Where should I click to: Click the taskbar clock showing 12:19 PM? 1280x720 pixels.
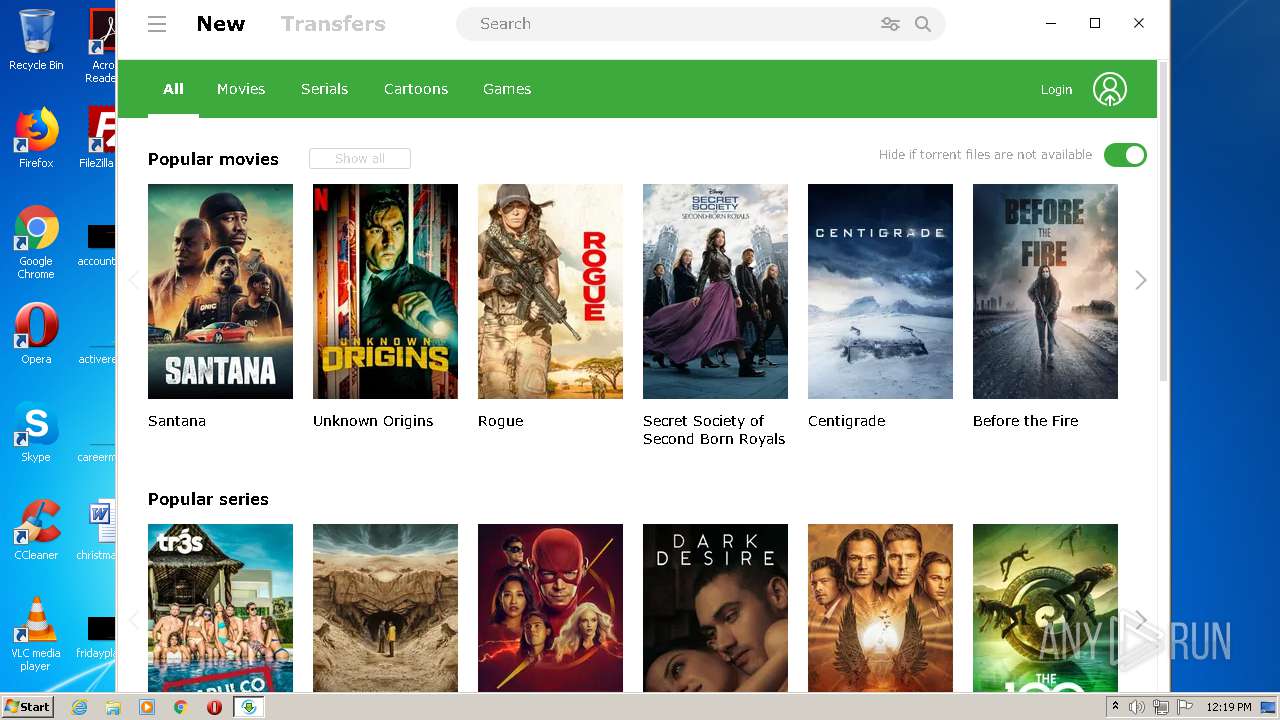(x=1229, y=707)
